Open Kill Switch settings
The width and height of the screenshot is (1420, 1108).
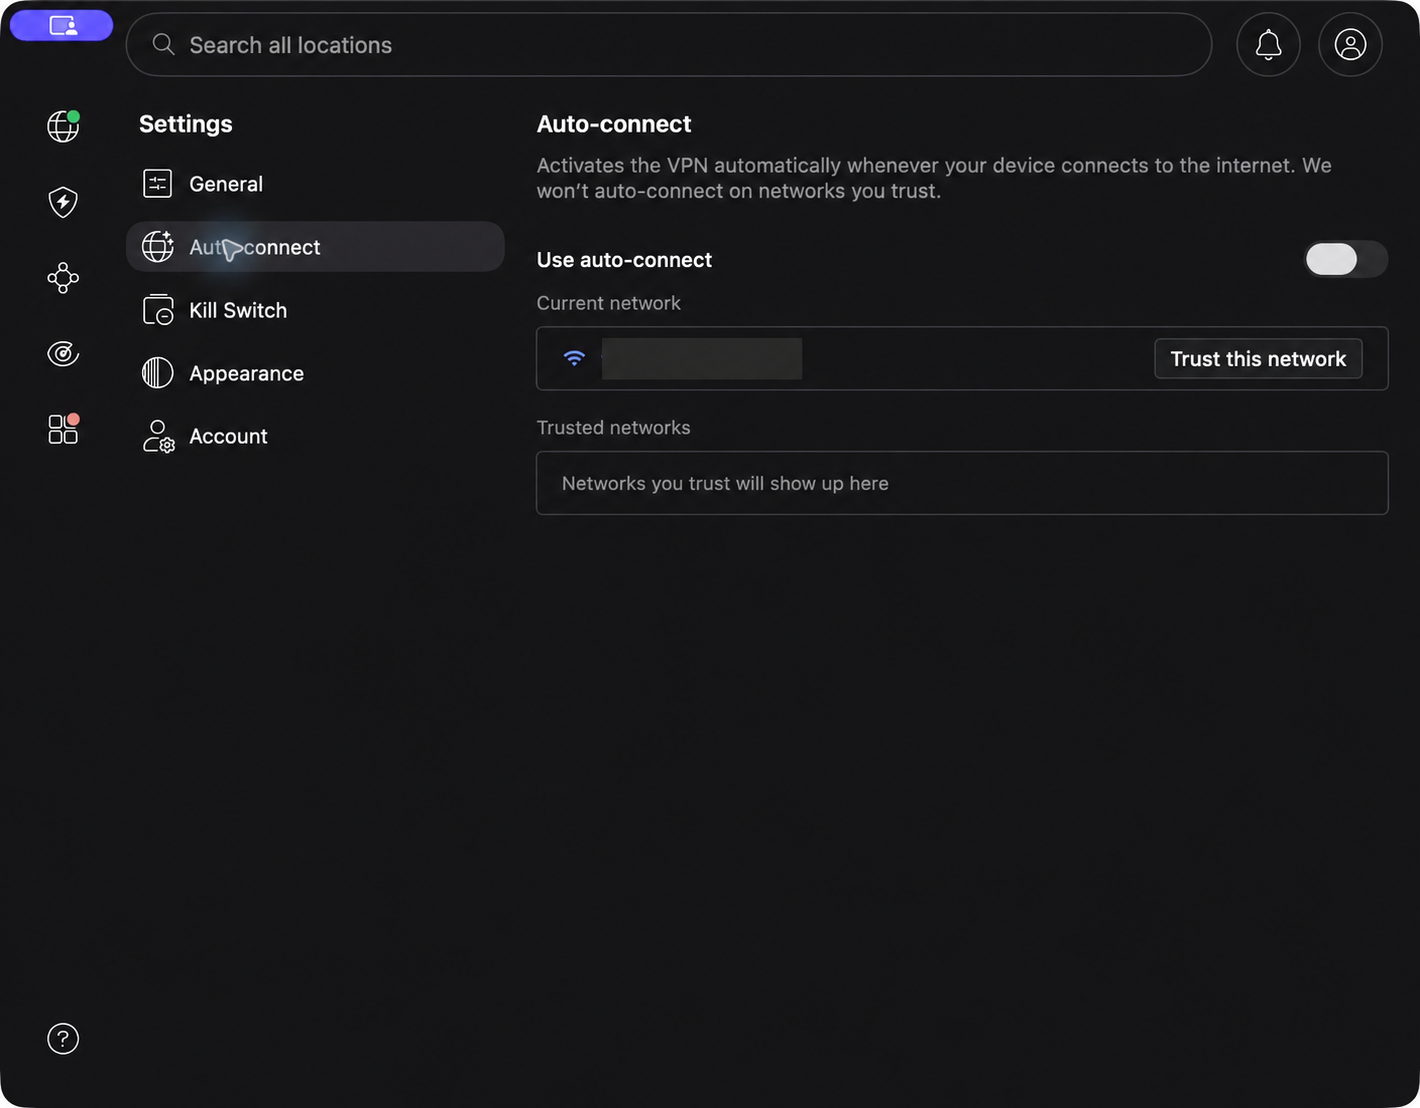(x=315, y=310)
